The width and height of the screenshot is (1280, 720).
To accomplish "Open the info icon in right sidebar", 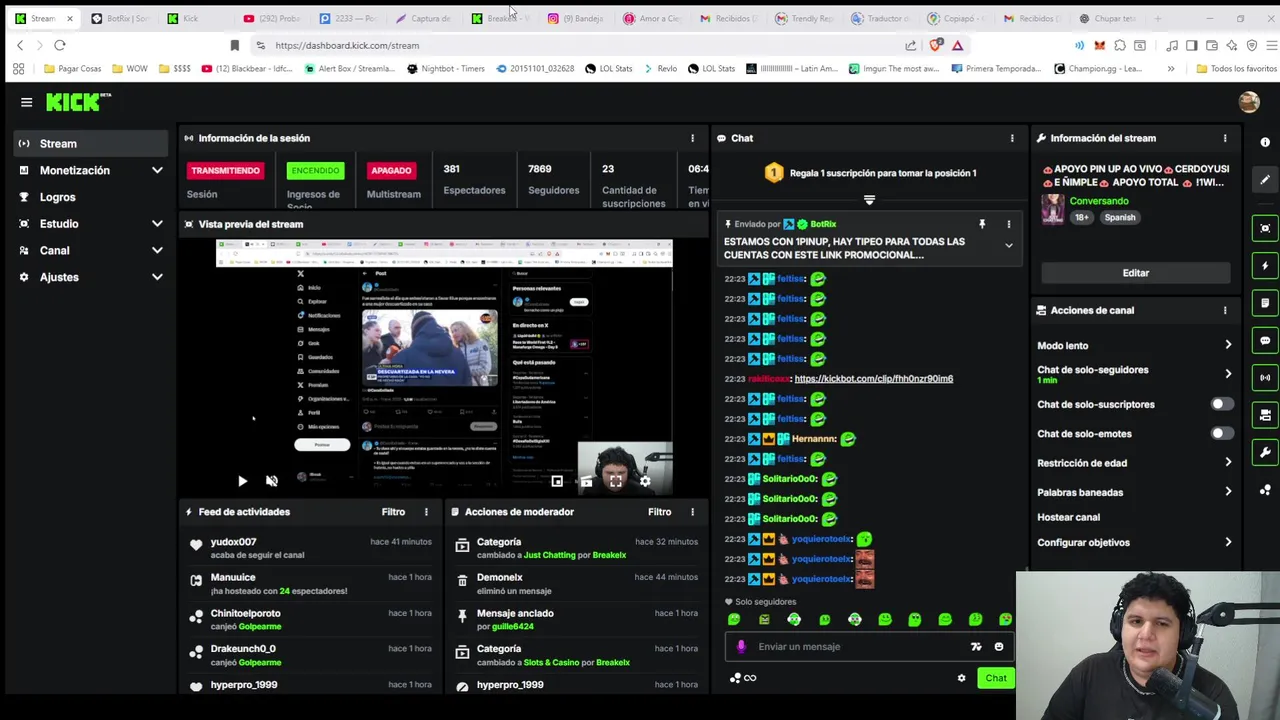I will click(1265, 142).
